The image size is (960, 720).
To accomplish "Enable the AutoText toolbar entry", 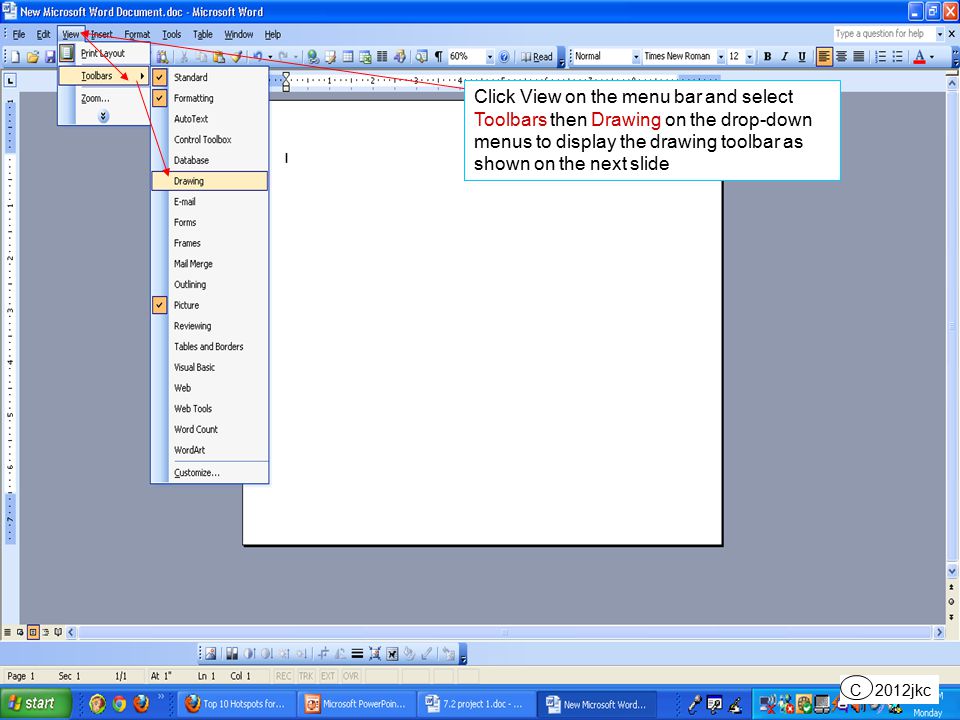I will (210, 119).
